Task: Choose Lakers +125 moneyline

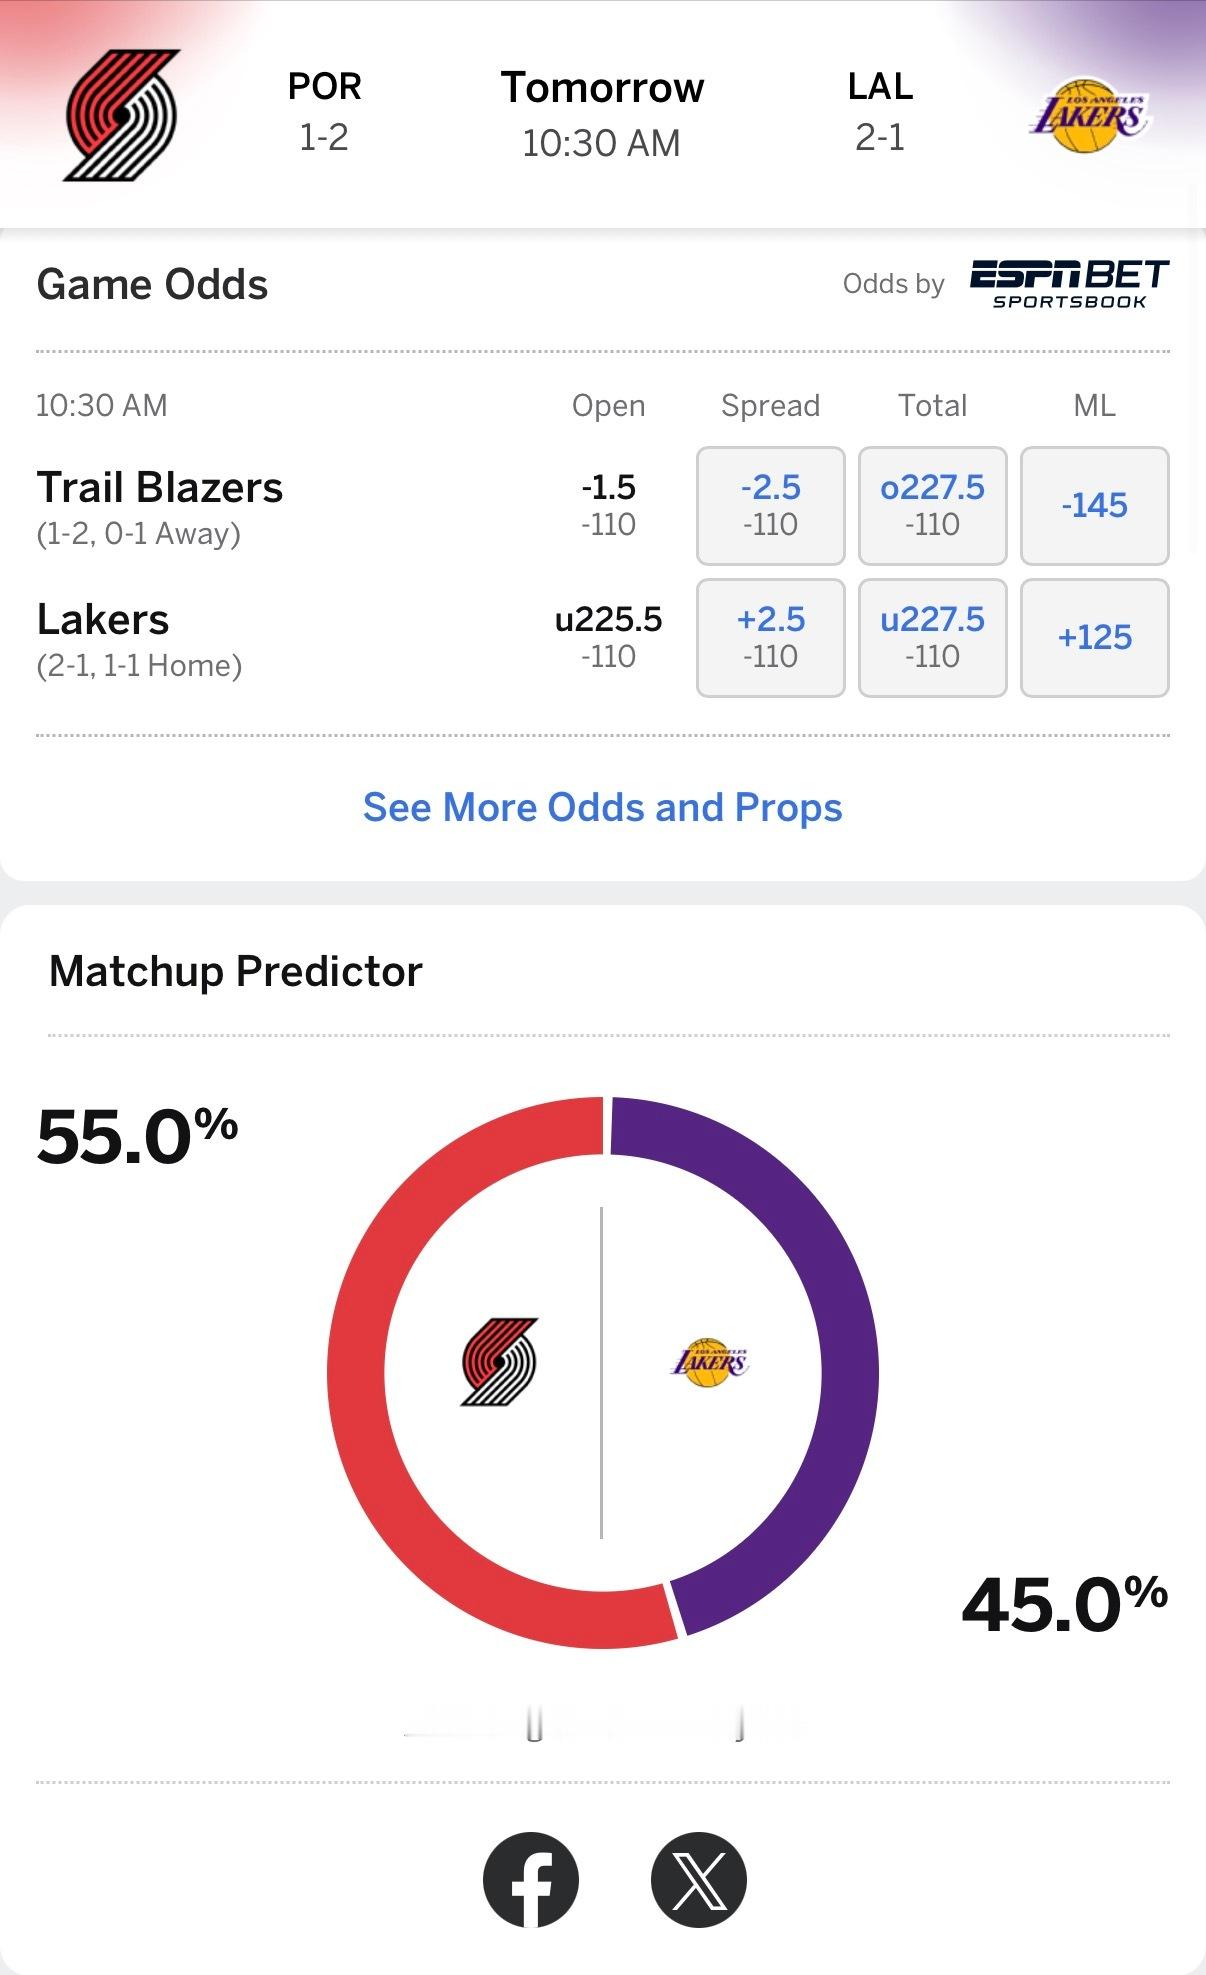Action: pos(1094,637)
